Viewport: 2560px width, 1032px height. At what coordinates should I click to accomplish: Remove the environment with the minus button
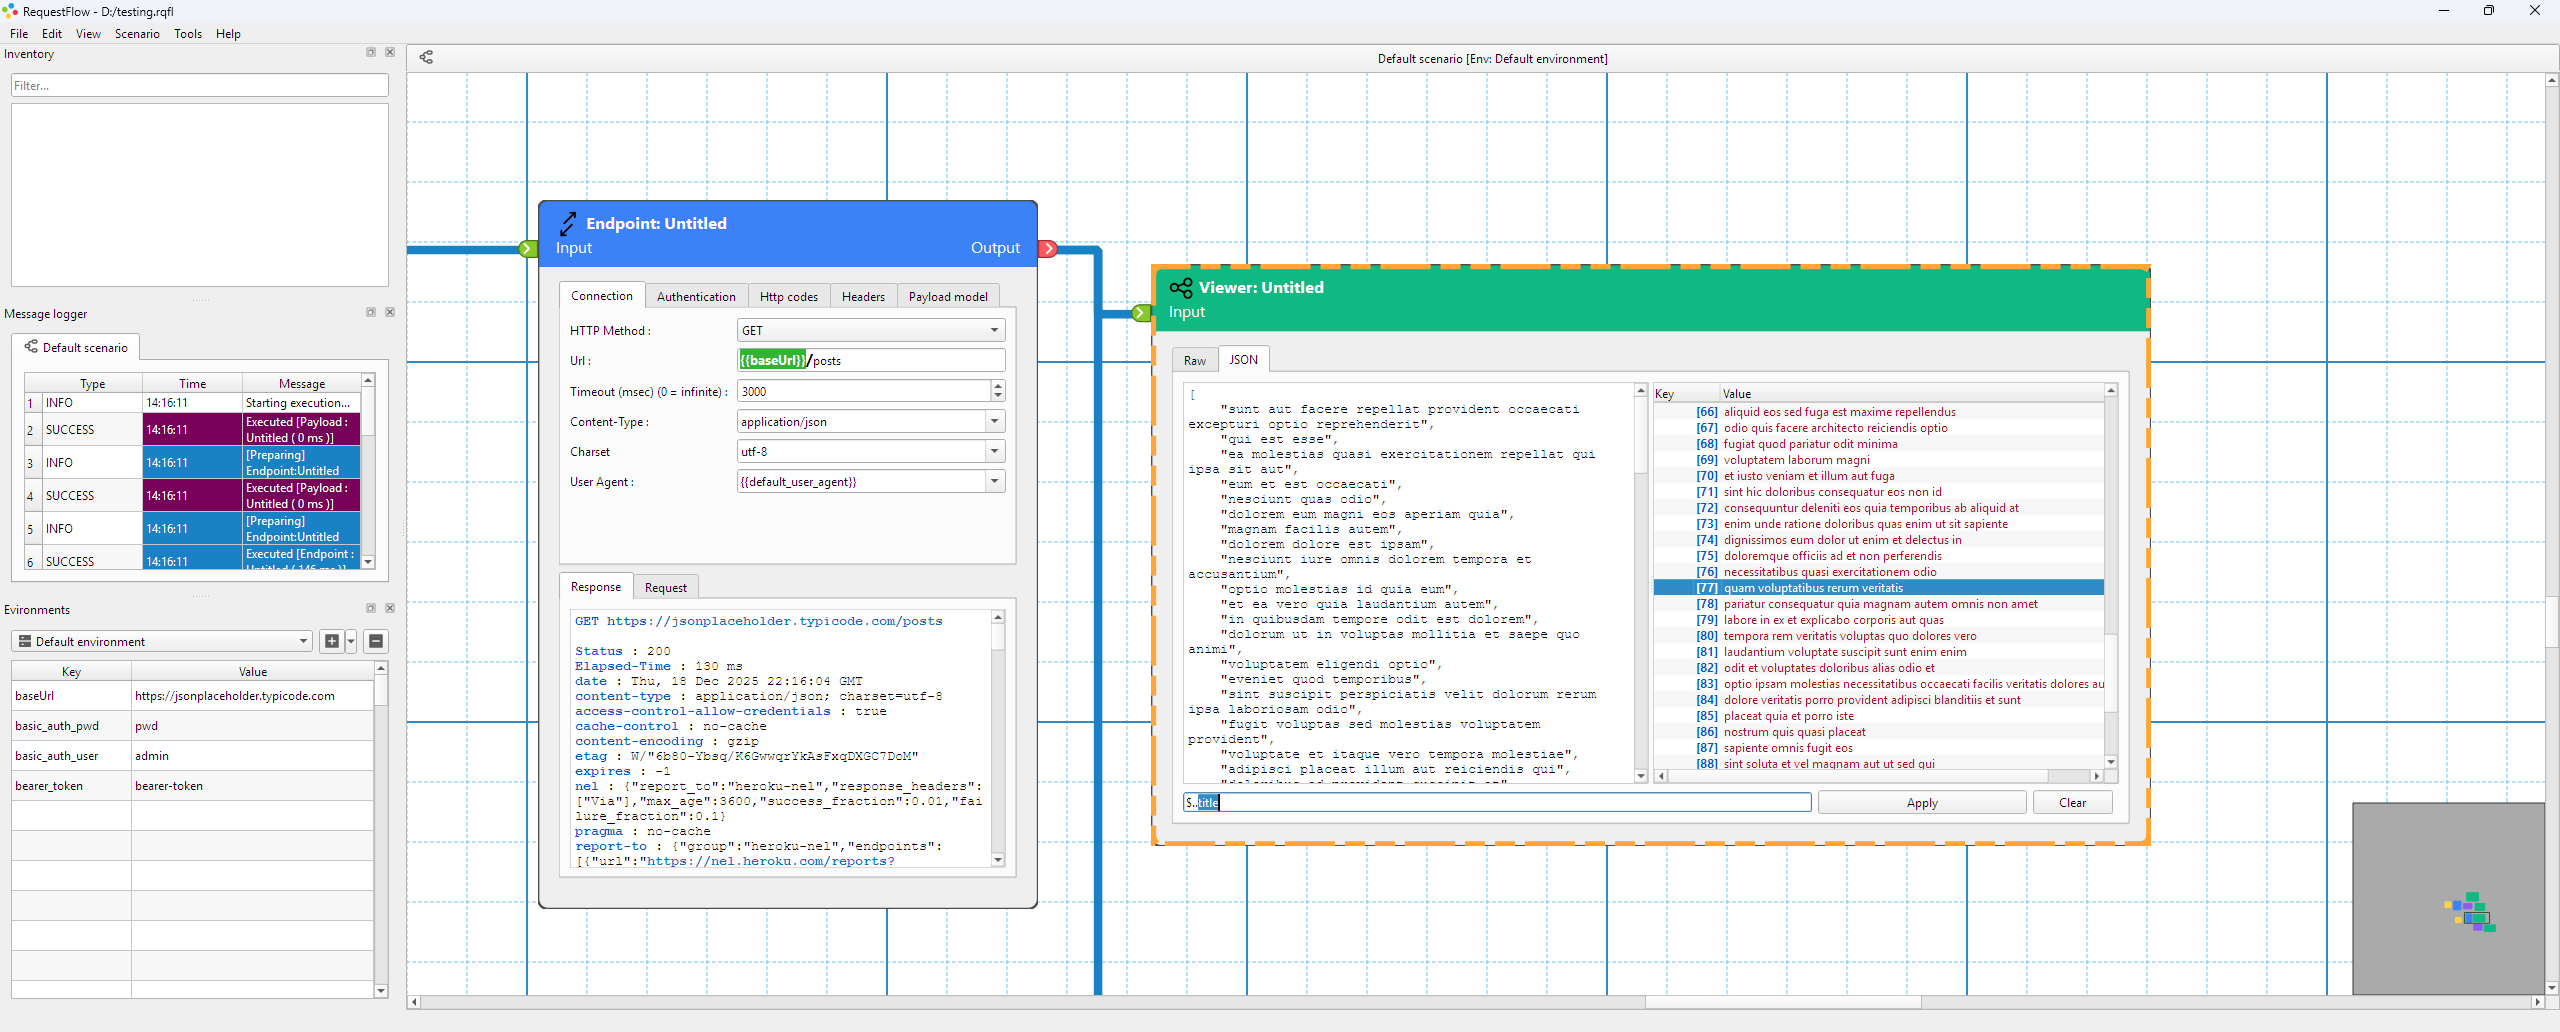pyautogui.click(x=376, y=641)
